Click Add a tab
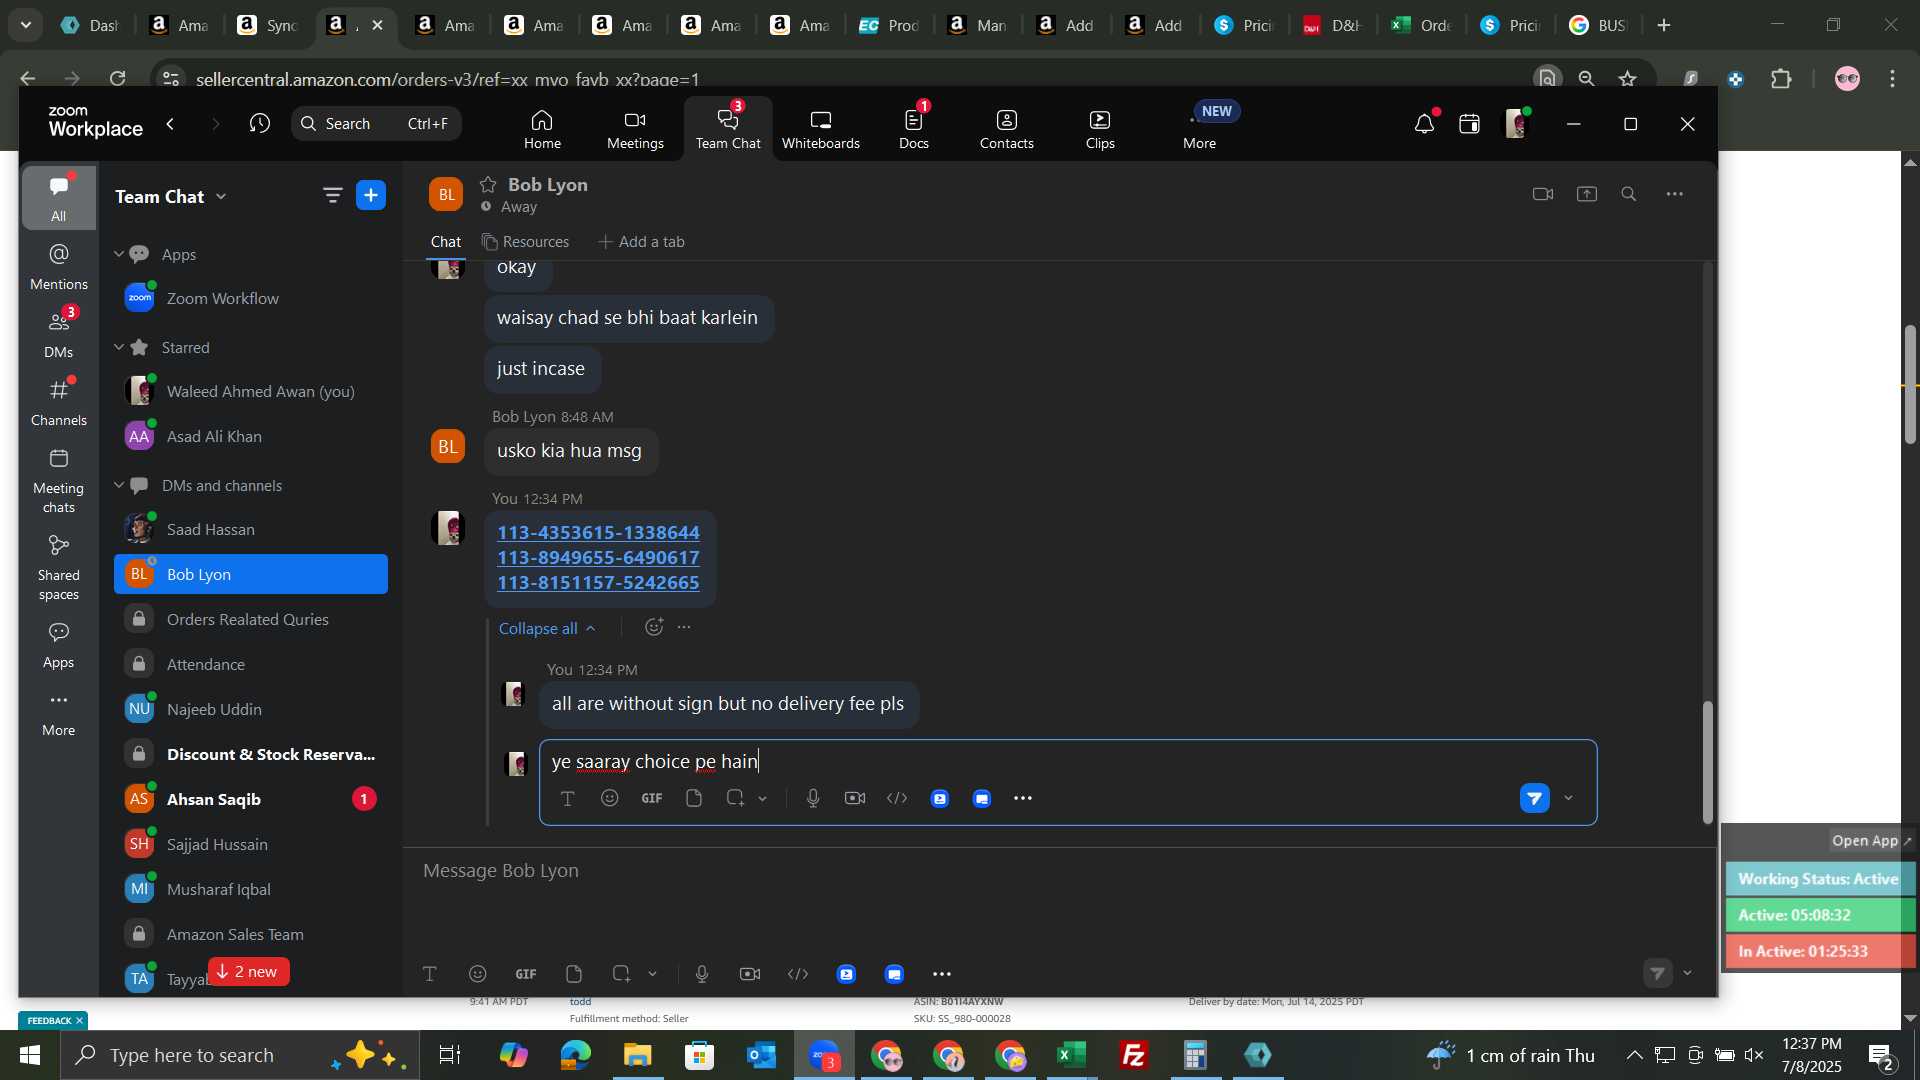The width and height of the screenshot is (1920, 1080). pyautogui.click(x=641, y=242)
